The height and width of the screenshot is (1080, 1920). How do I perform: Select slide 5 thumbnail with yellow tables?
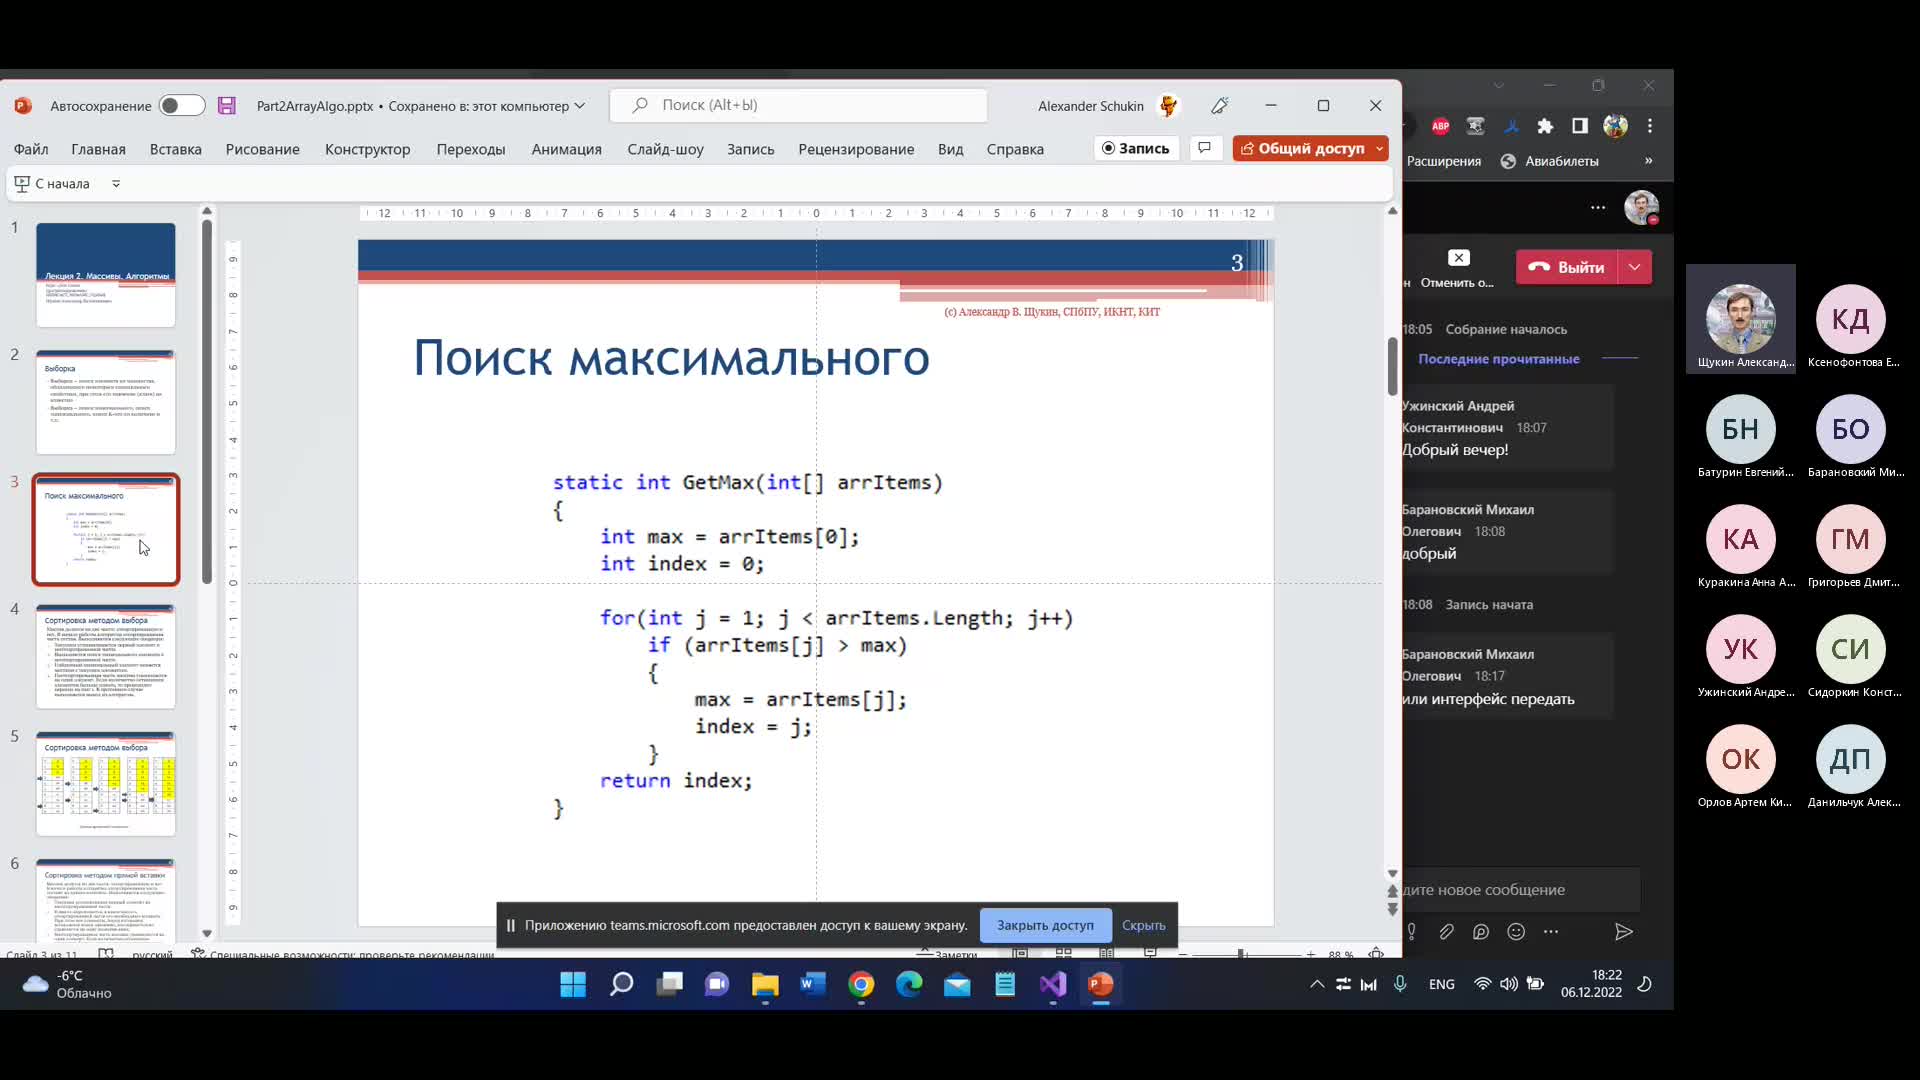click(106, 783)
